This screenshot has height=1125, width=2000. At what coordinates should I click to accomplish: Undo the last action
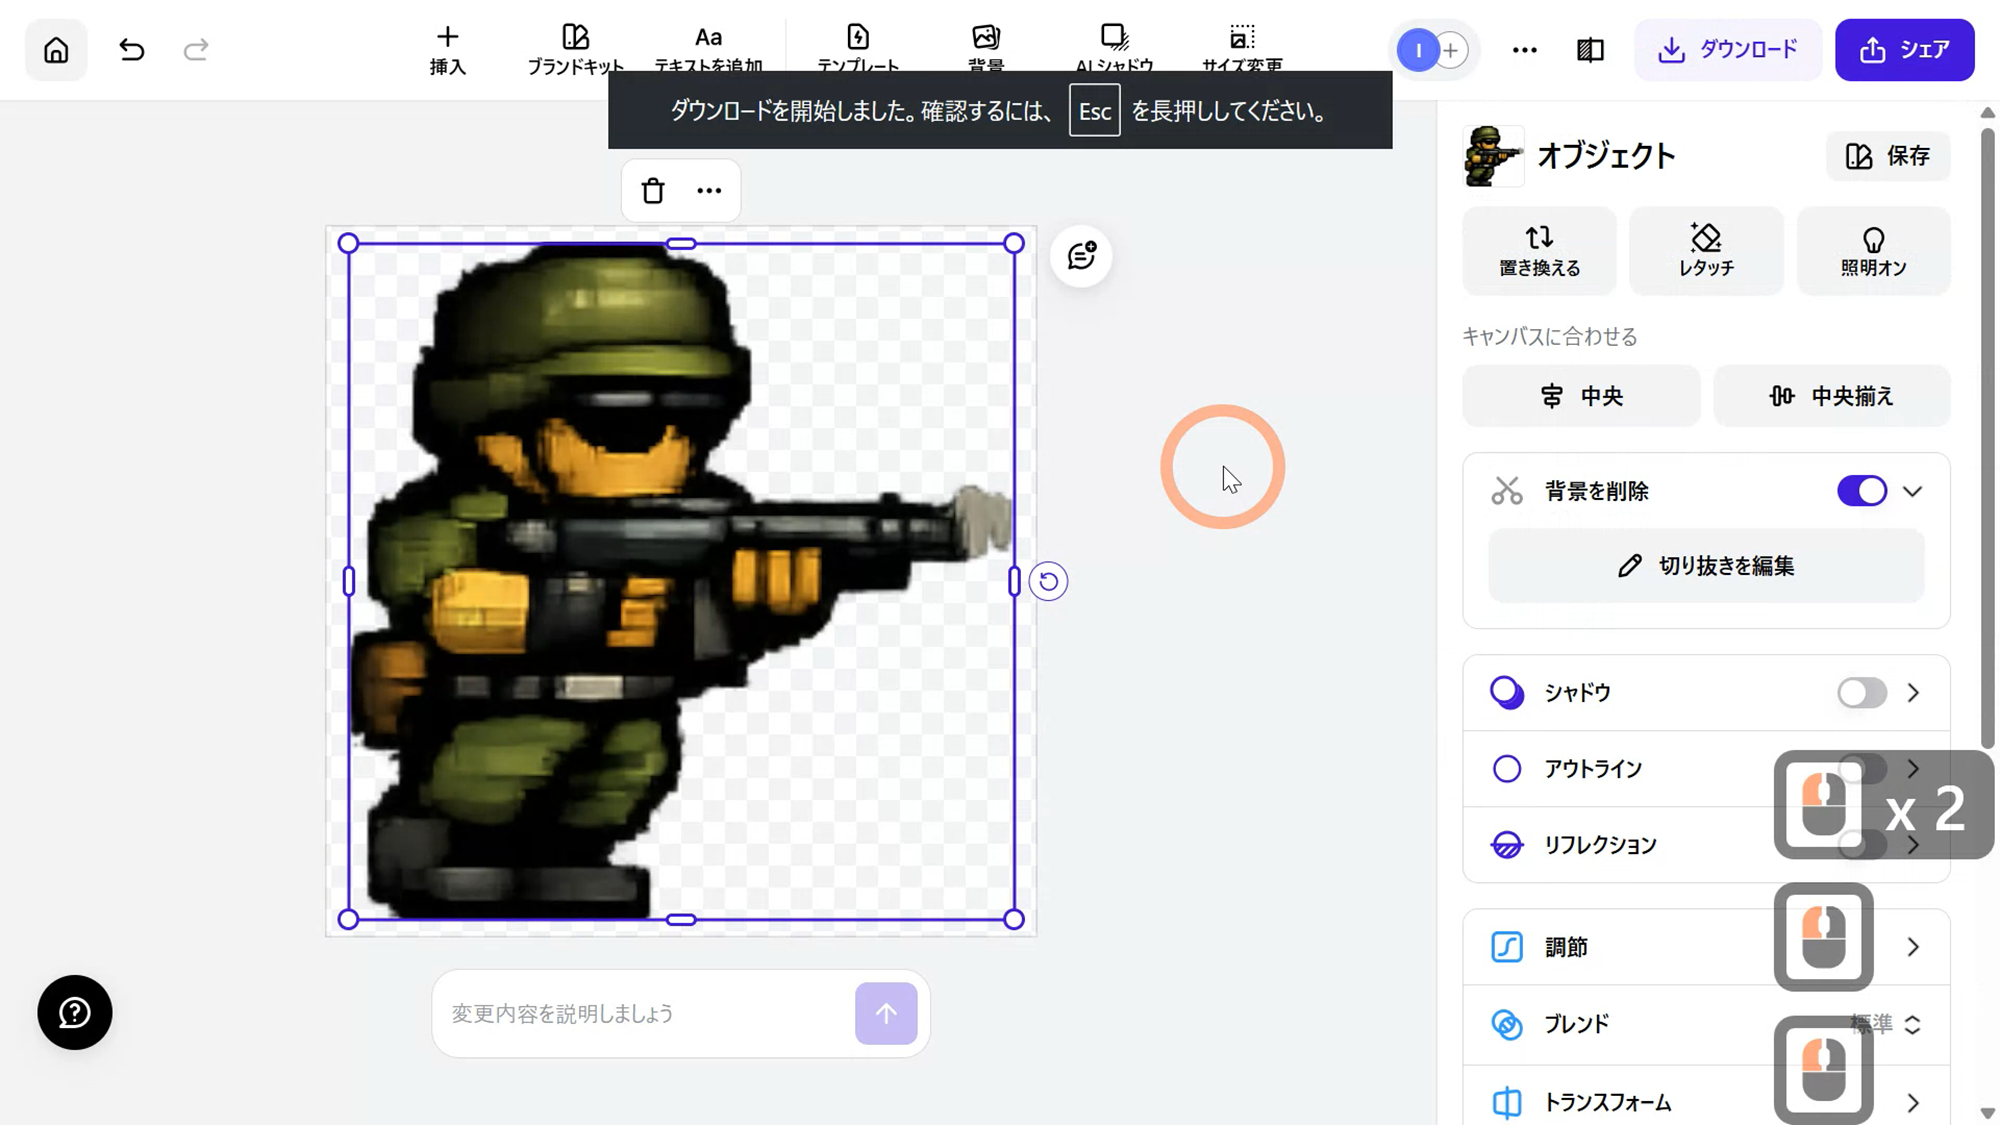point(131,50)
